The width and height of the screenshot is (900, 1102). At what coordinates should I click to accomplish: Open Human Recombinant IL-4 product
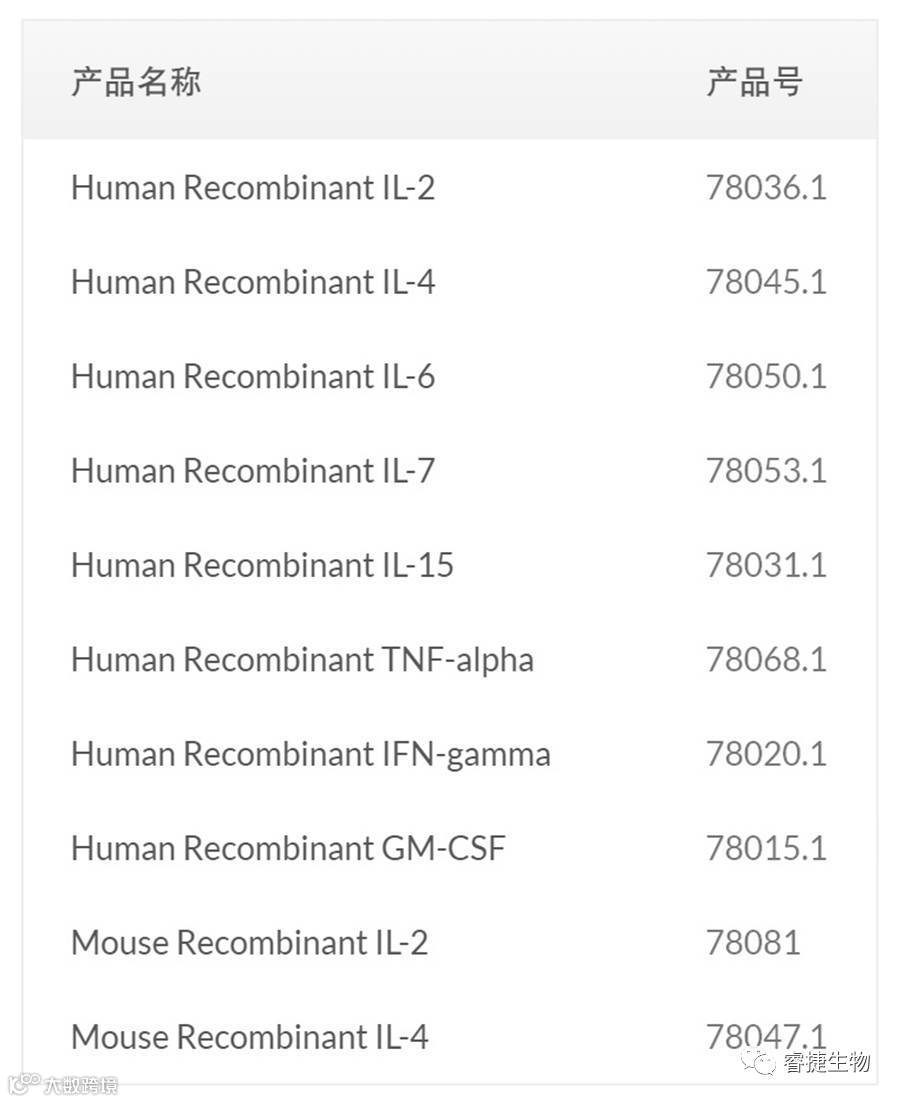[253, 282]
